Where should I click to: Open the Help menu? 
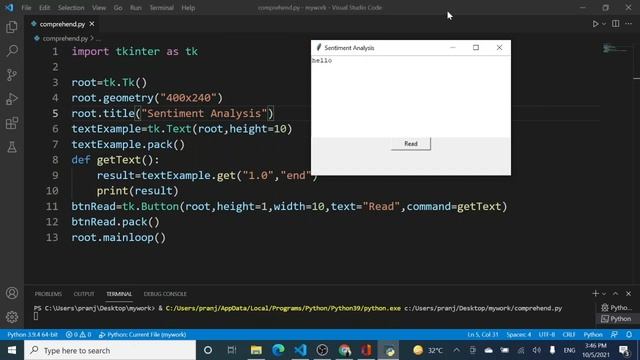tap(188, 8)
